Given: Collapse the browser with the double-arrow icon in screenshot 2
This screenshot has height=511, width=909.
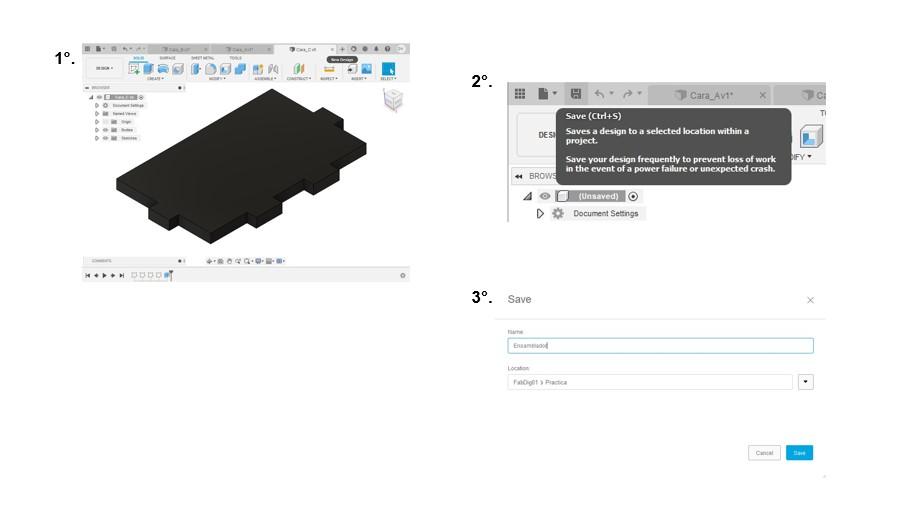Looking at the screenshot, I should [519, 176].
